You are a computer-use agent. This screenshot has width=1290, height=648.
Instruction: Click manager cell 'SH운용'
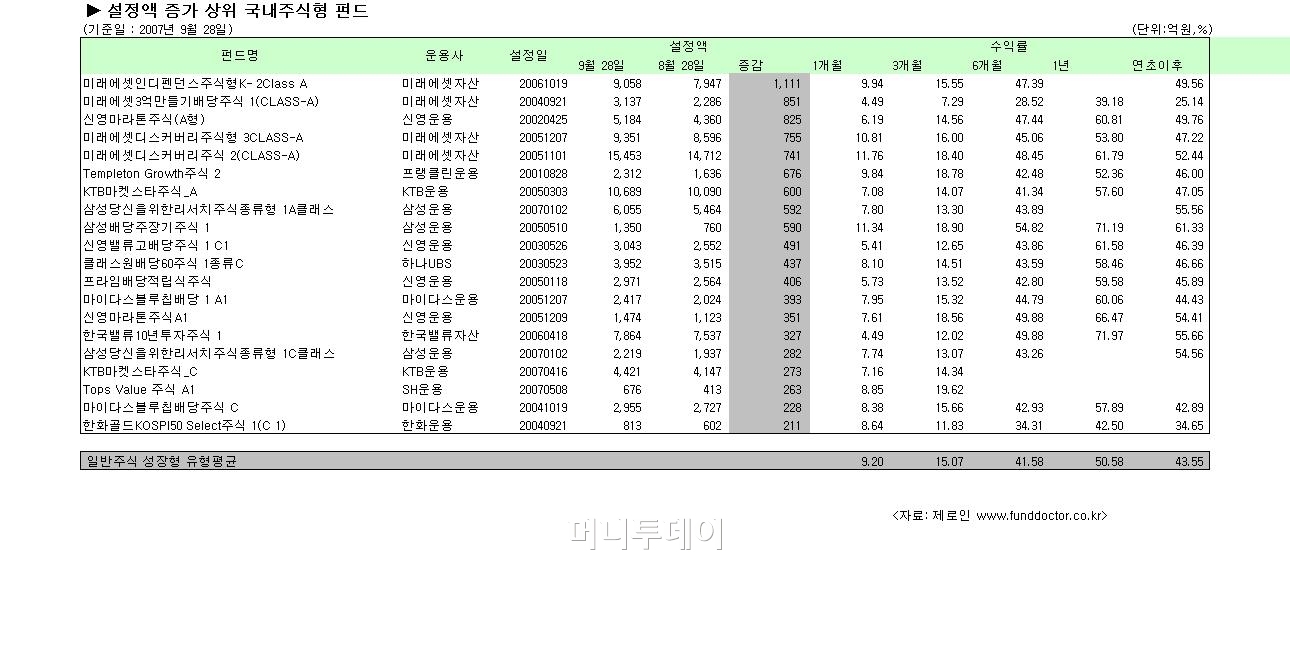click(421, 390)
